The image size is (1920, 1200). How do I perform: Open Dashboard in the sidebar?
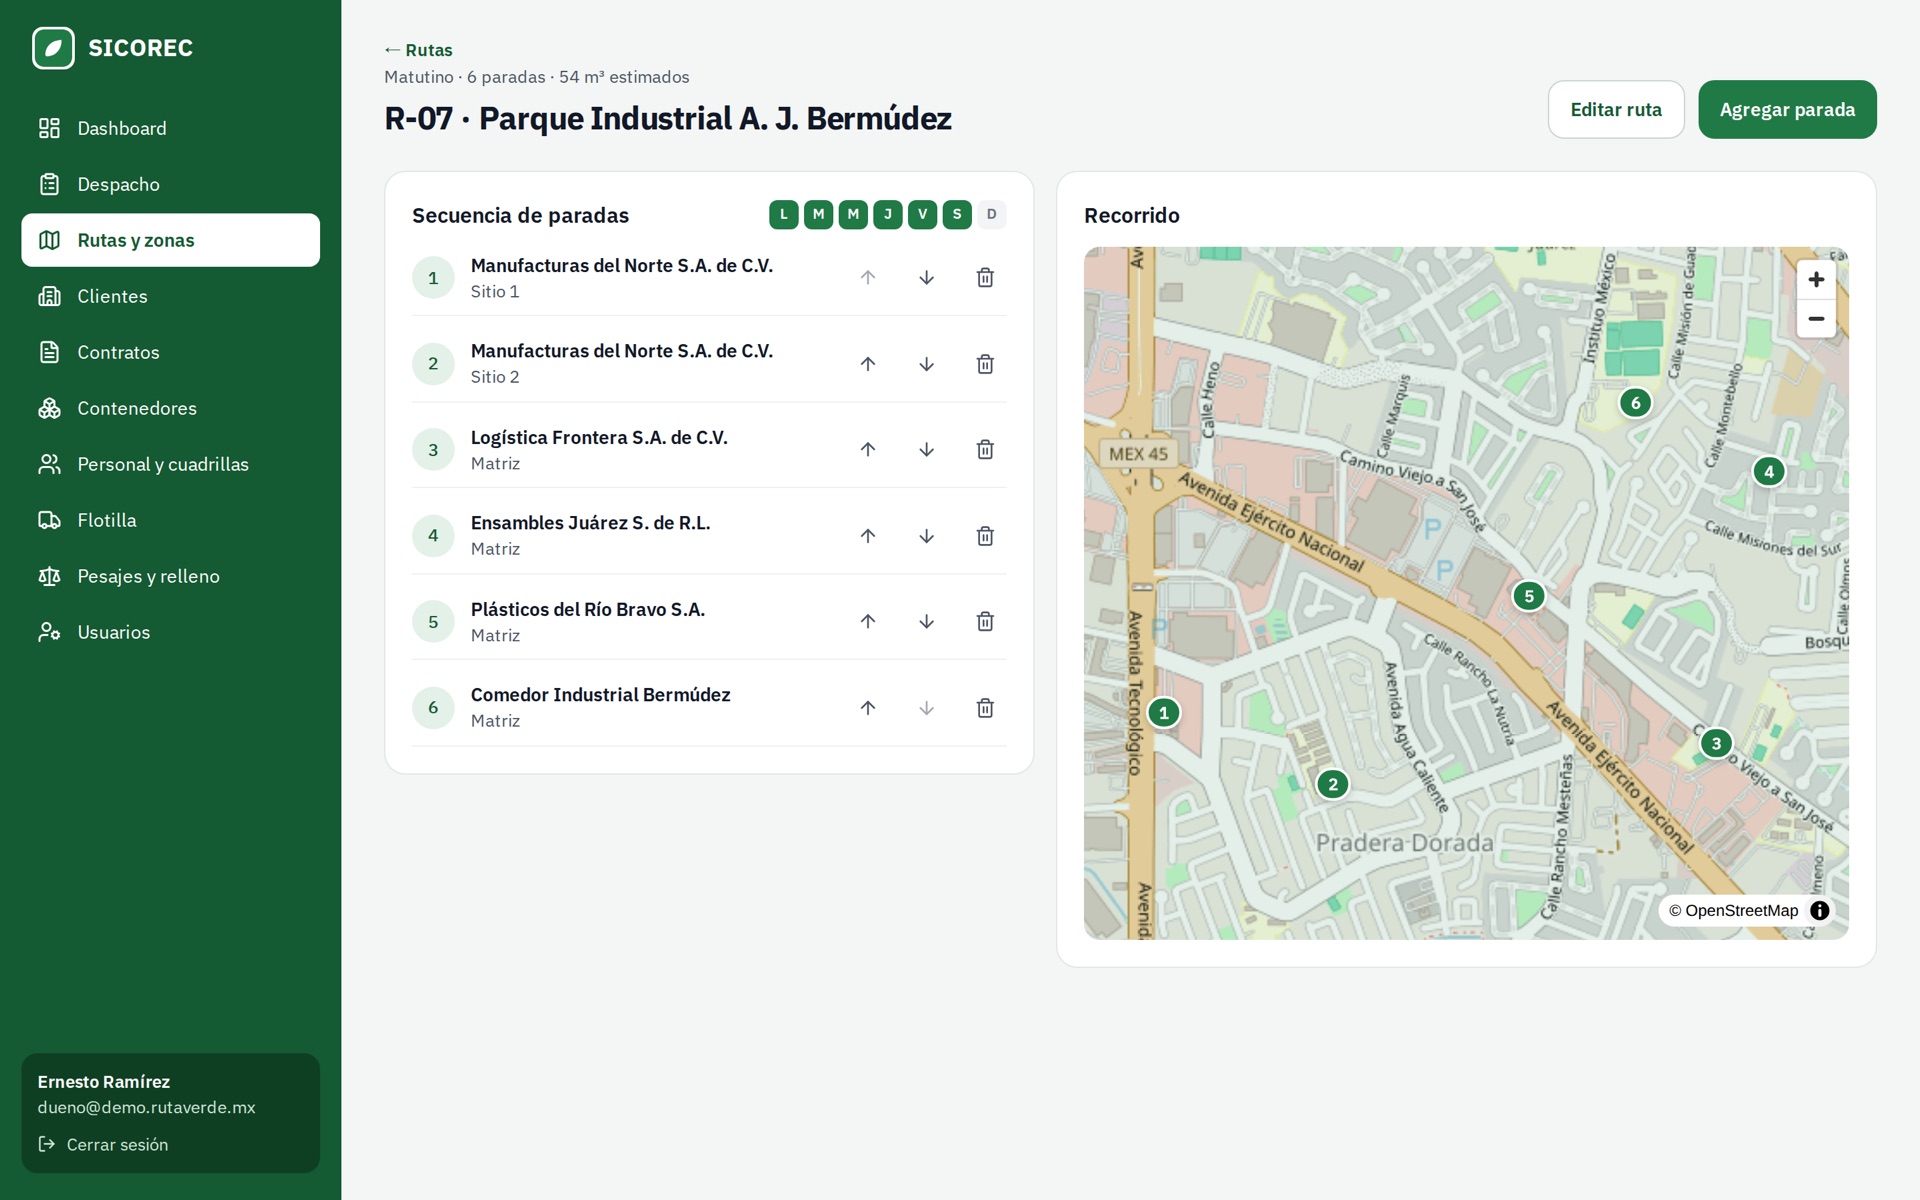(x=170, y=128)
